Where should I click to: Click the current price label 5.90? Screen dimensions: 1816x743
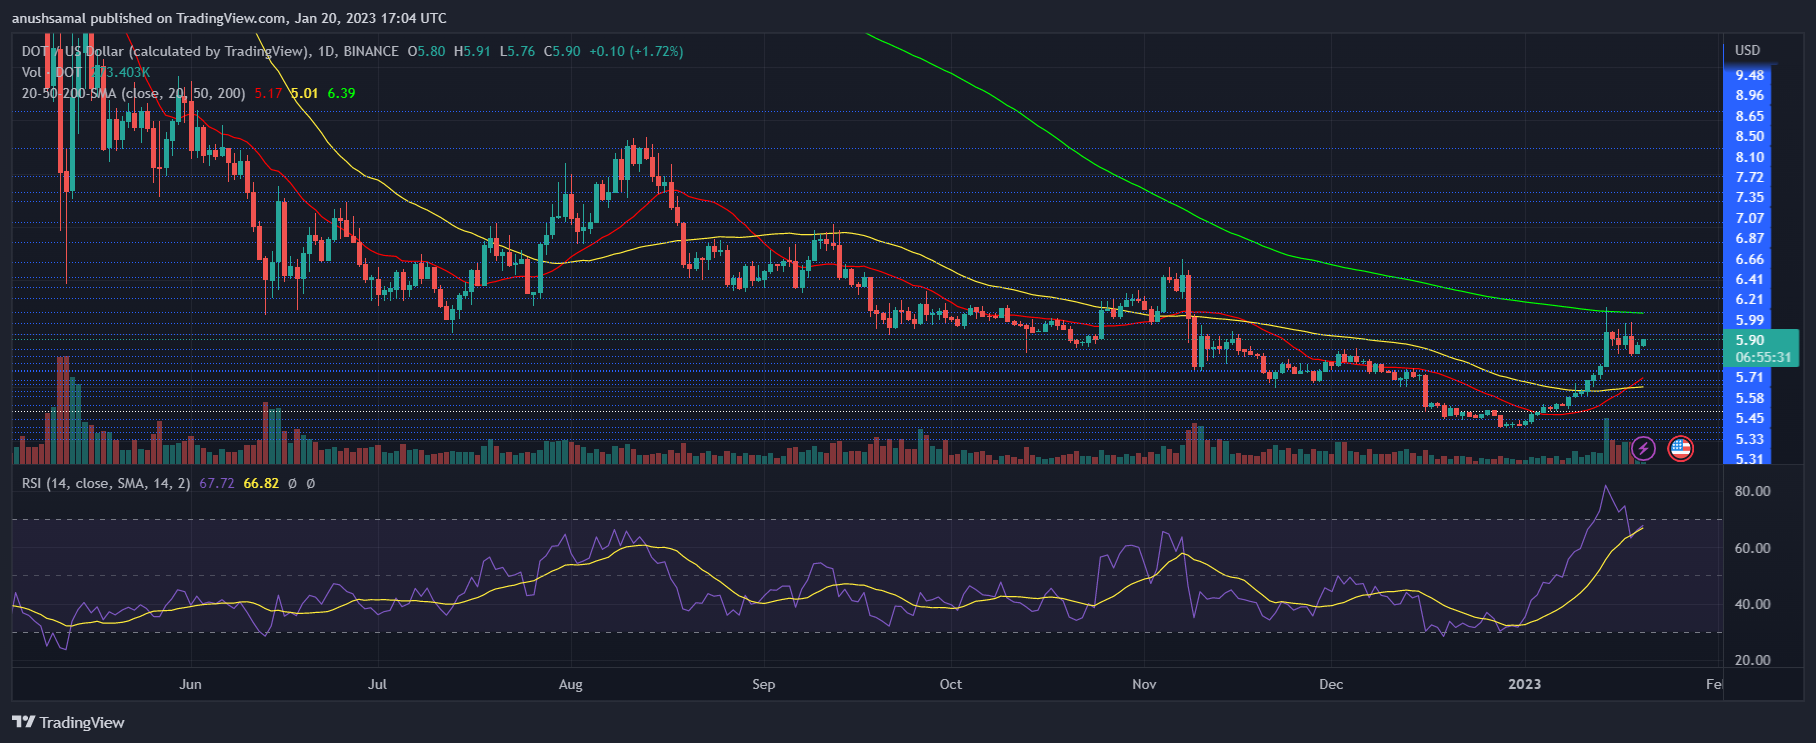(1750, 340)
